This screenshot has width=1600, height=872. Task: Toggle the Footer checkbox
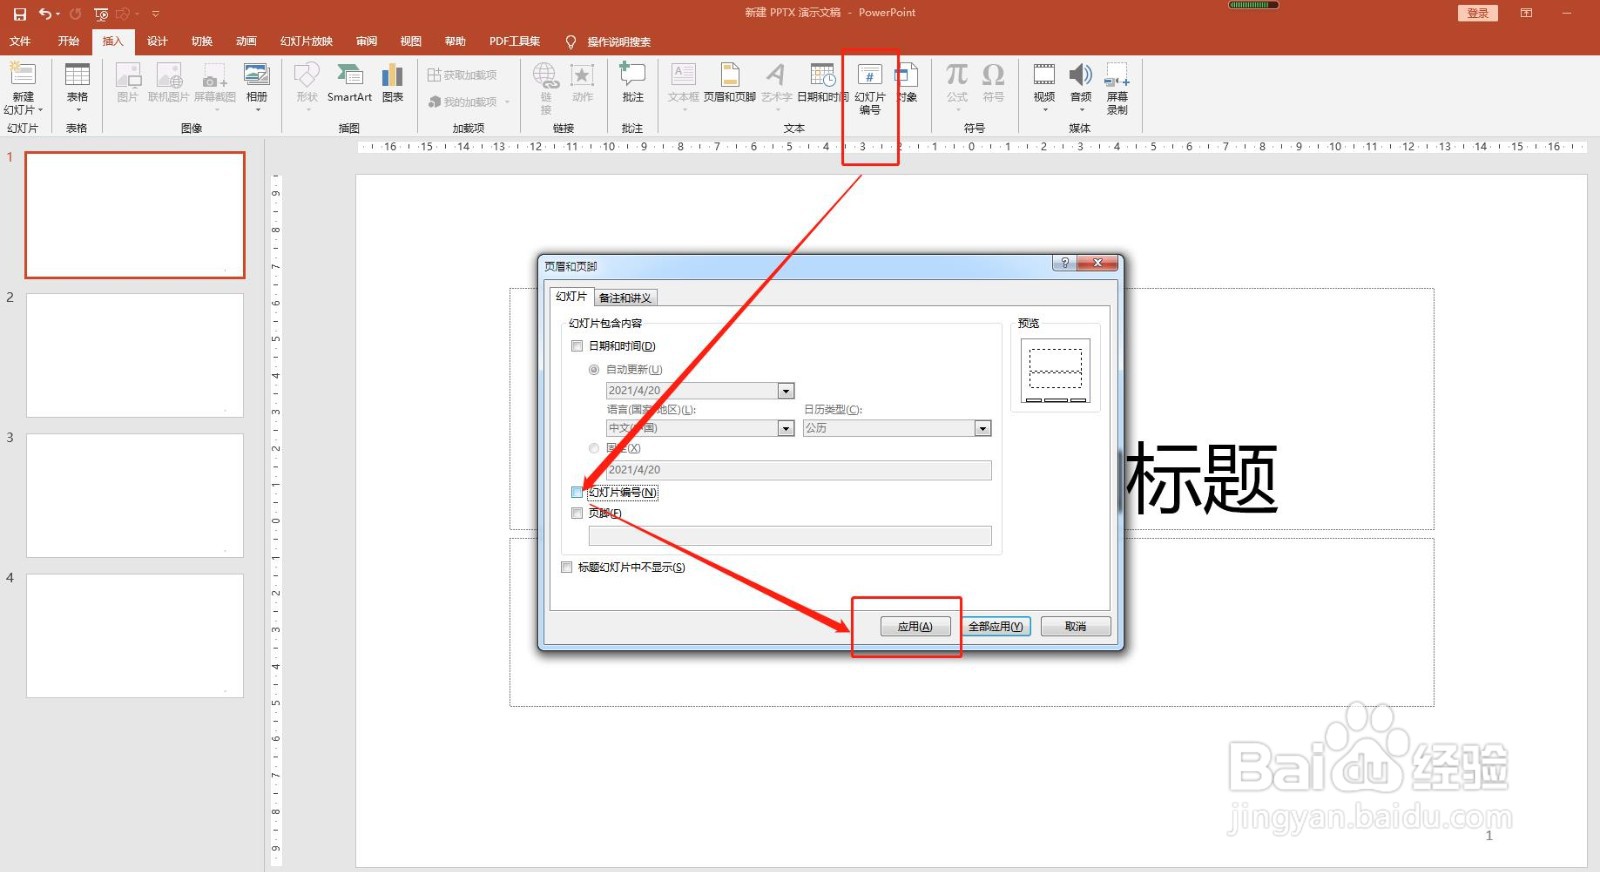click(x=577, y=513)
